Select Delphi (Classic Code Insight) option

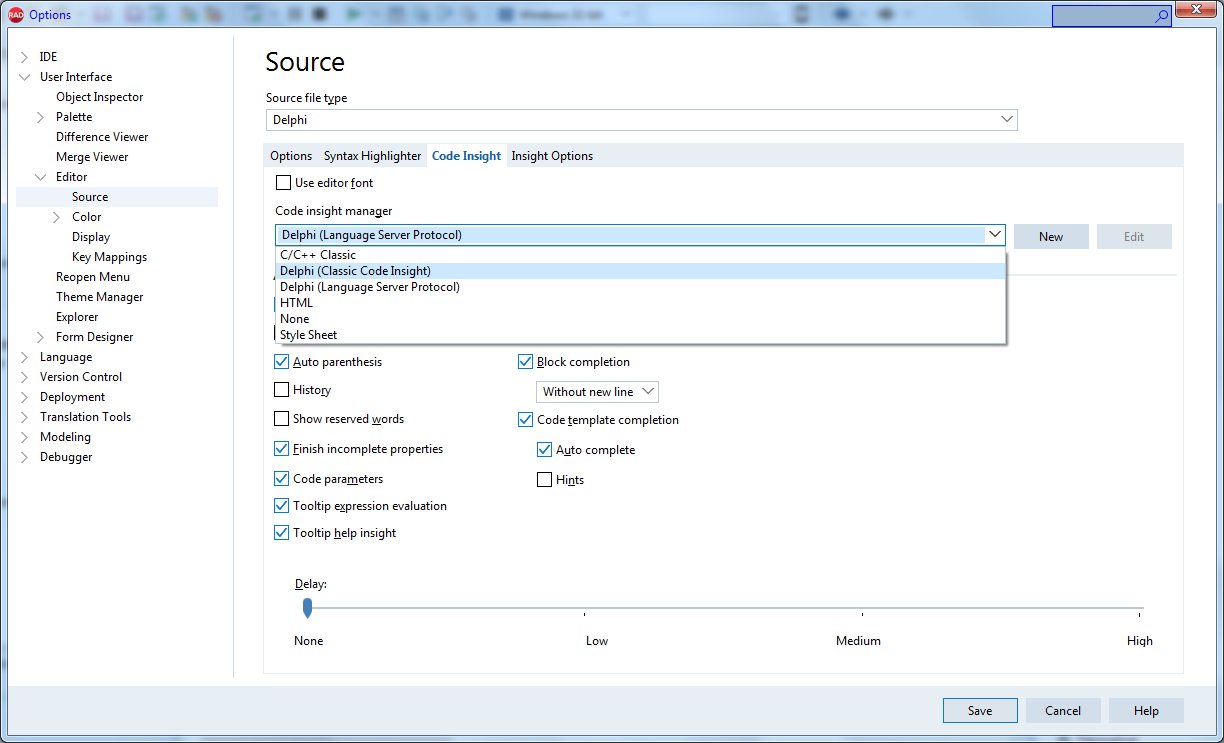coord(640,271)
